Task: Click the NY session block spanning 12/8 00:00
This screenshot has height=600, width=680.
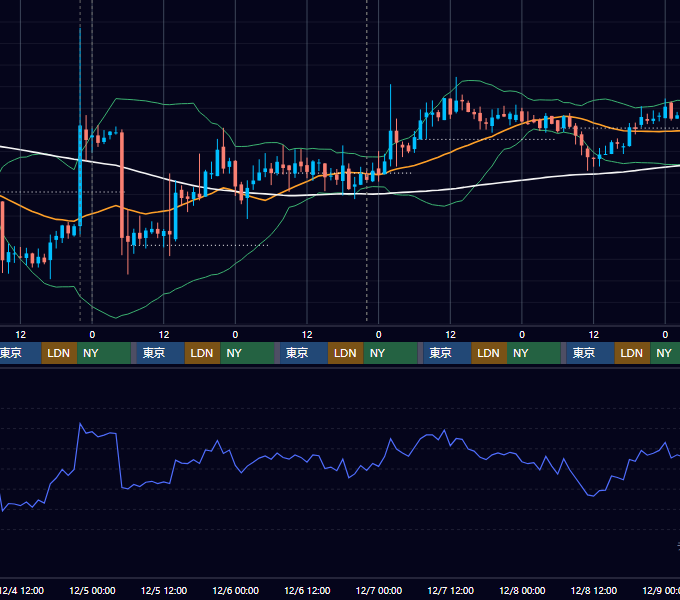Action: pyautogui.click(x=534, y=353)
